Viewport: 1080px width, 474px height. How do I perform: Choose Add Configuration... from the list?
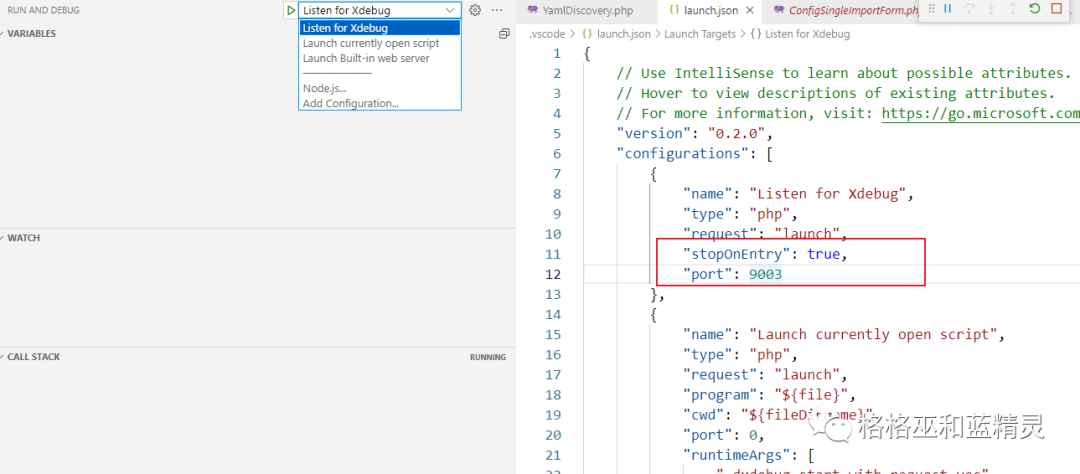pos(380,103)
